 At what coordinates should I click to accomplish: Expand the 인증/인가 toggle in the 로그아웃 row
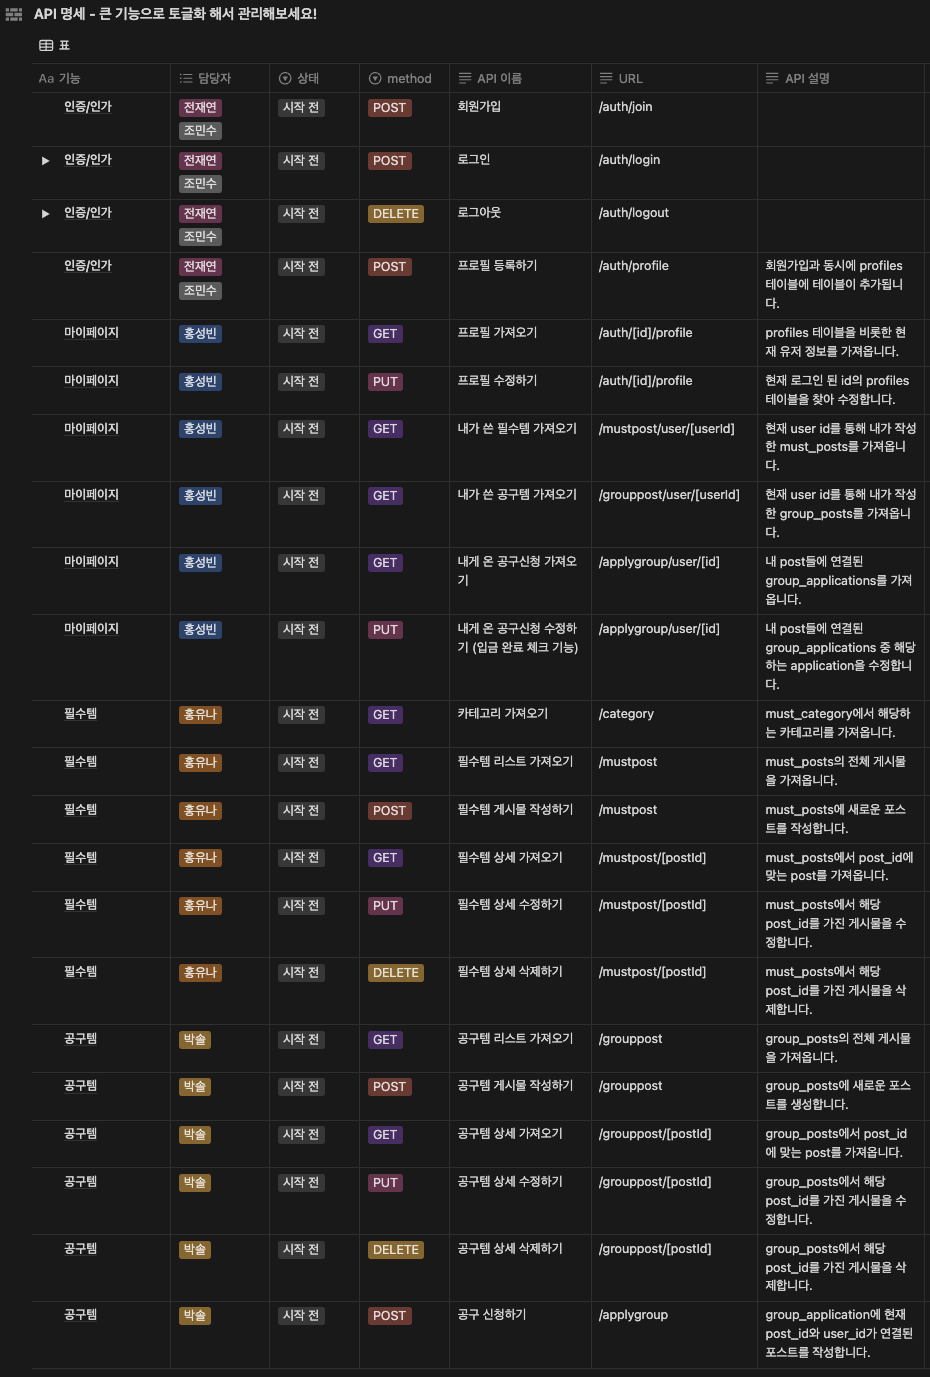click(x=45, y=214)
